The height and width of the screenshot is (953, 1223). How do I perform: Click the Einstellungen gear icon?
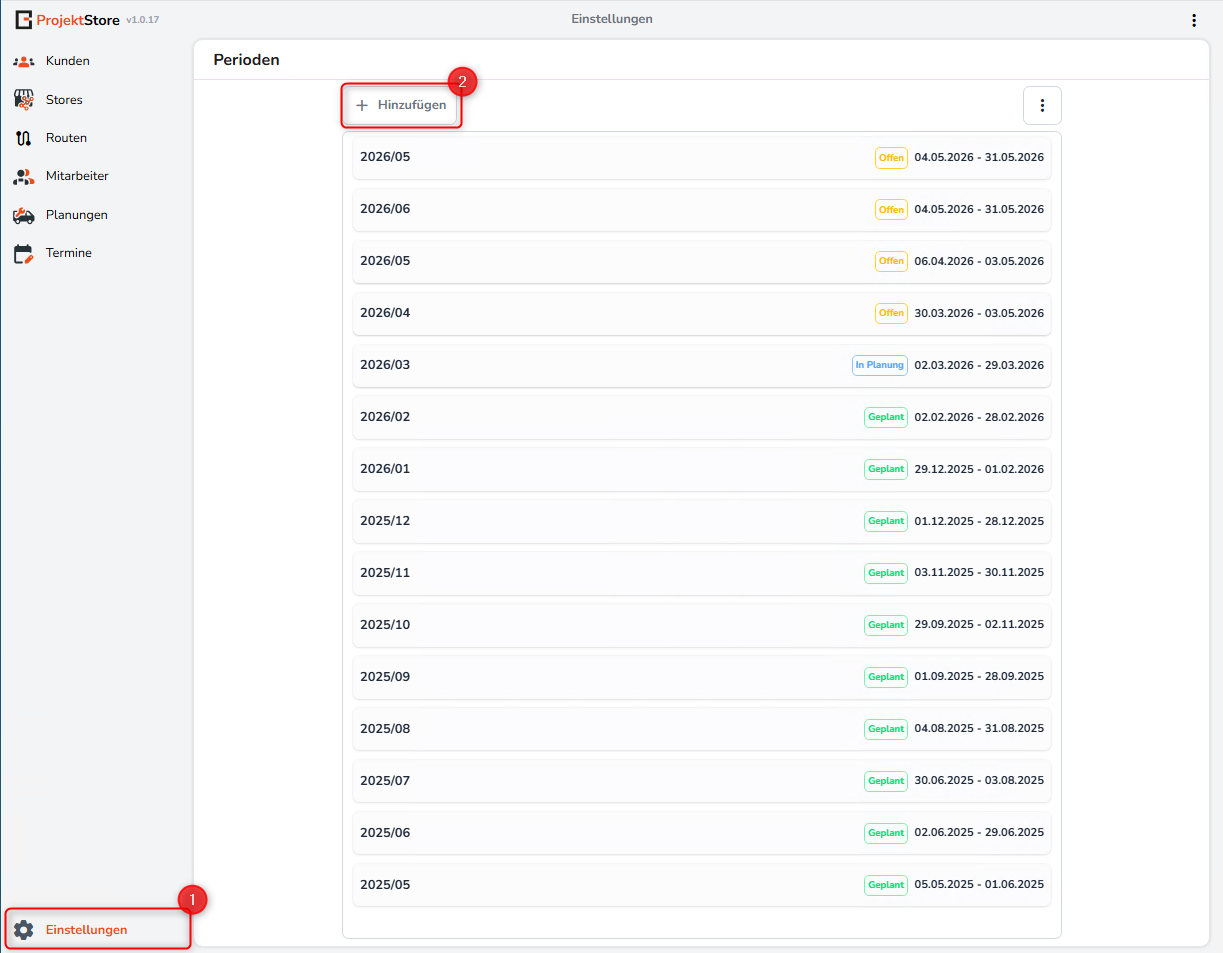point(23,930)
